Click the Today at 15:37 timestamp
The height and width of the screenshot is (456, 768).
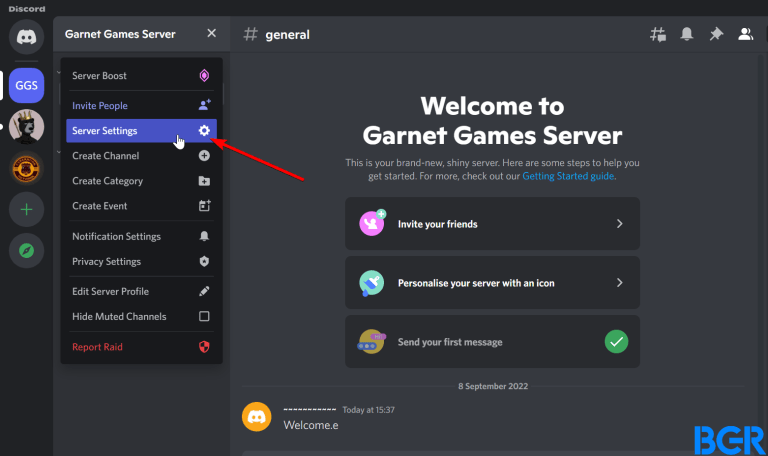[x=368, y=410]
